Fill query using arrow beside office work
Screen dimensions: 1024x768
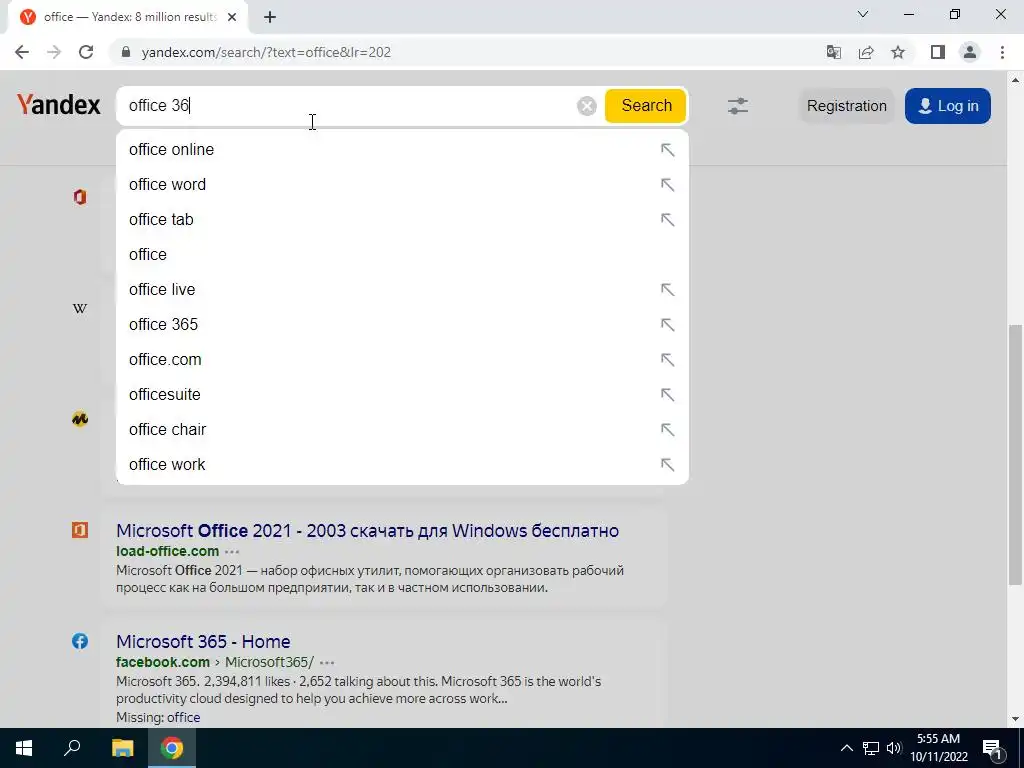pos(667,464)
